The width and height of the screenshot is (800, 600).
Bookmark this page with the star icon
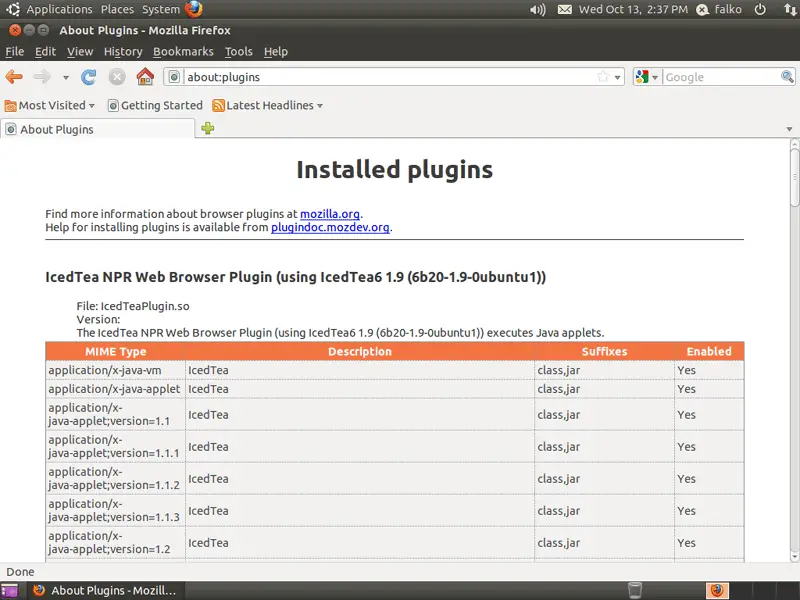(x=603, y=77)
